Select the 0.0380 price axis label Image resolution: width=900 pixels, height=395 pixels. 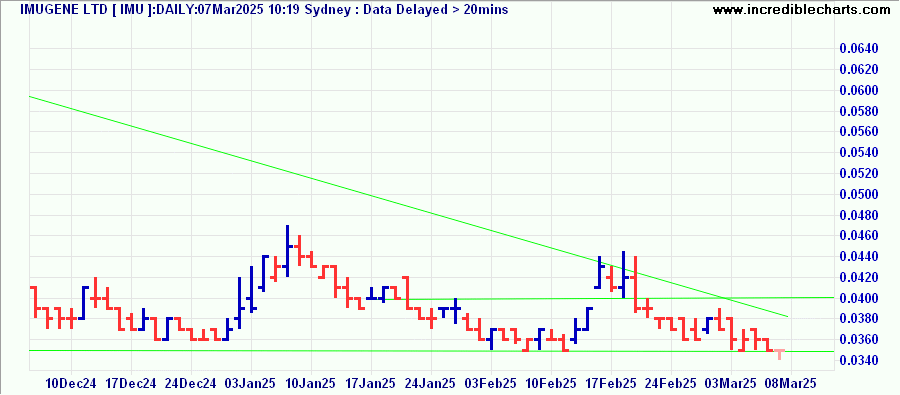(859, 319)
